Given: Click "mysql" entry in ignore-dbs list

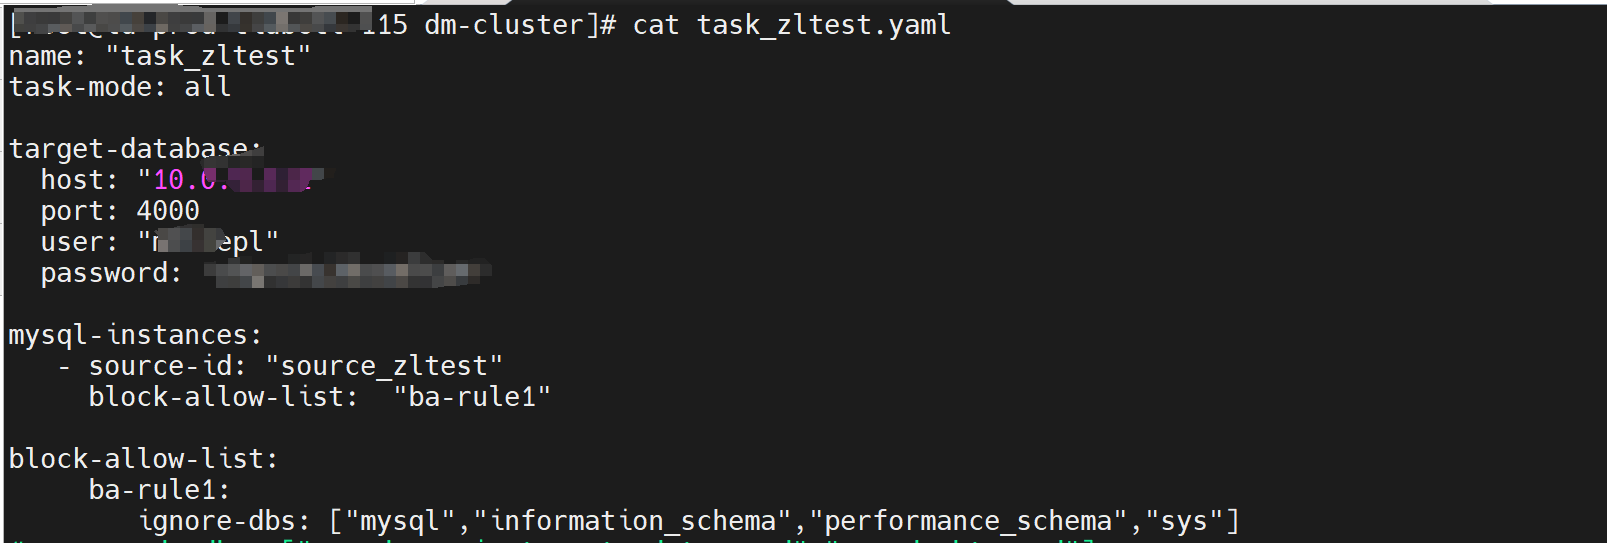Looking at the screenshot, I should tap(400, 521).
